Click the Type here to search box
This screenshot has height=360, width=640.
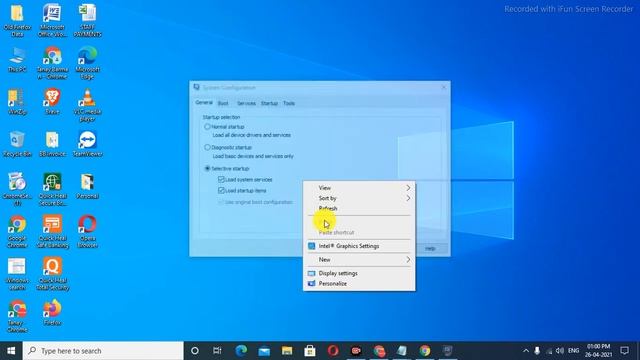[x=103, y=351]
